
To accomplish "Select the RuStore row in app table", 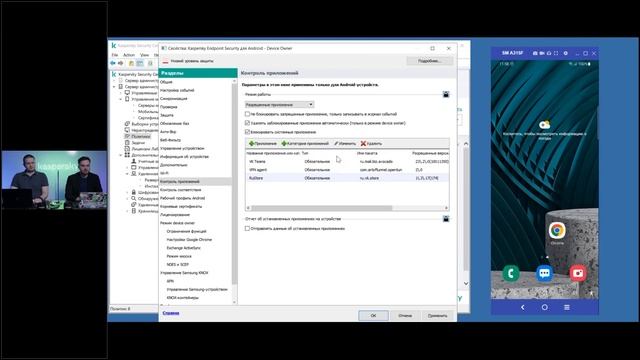I will pyautogui.click(x=347, y=178).
